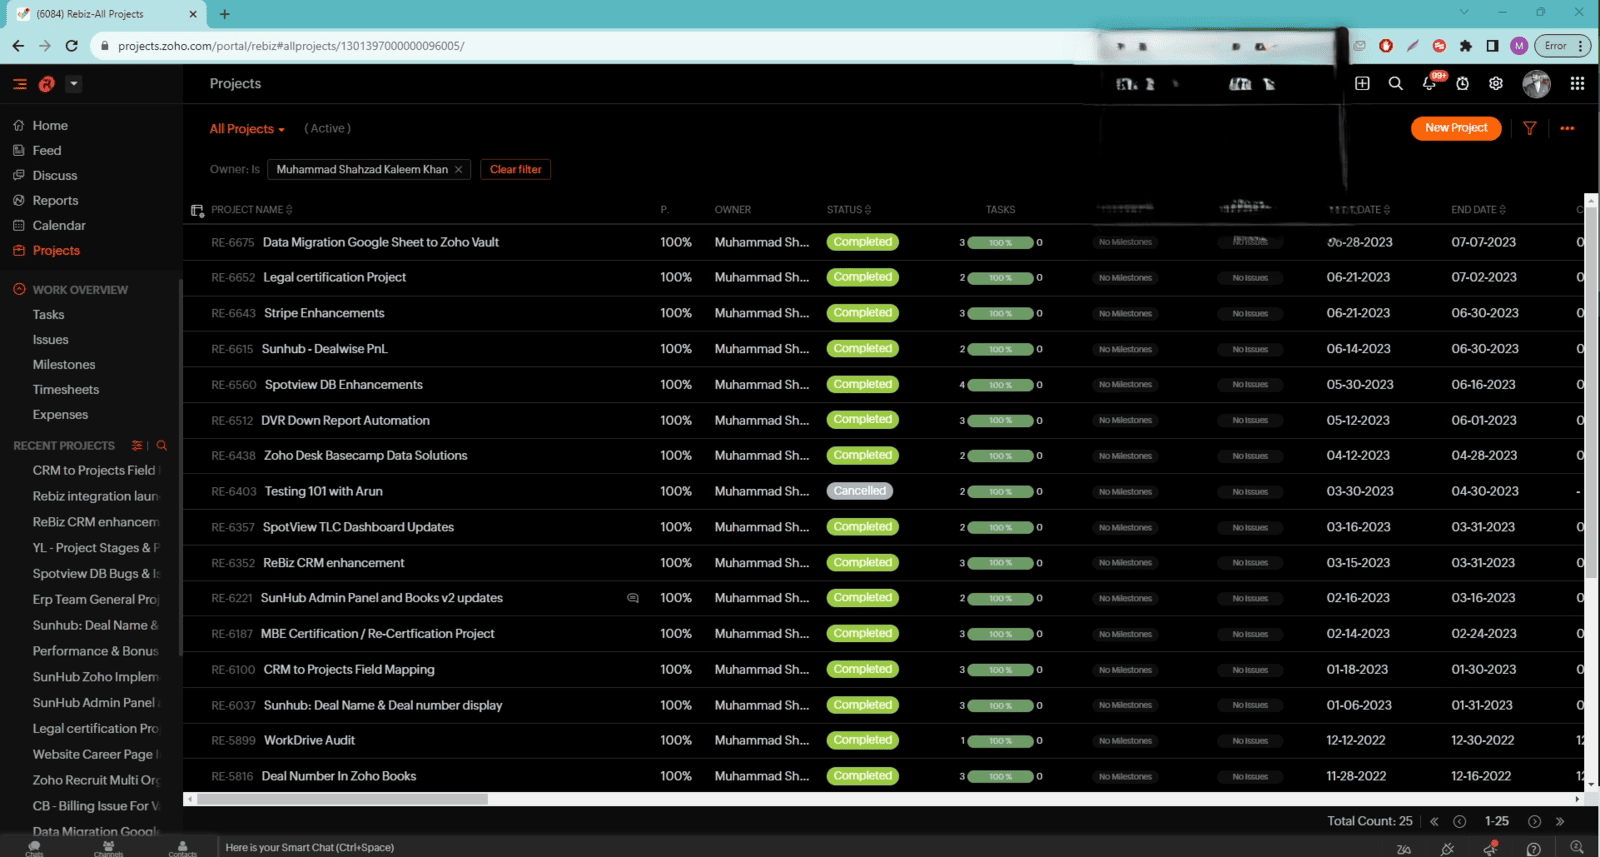Go to the next page of results
This screenshot has height=857, width=1600.
pyautogui.click(x=1534, y=821)
